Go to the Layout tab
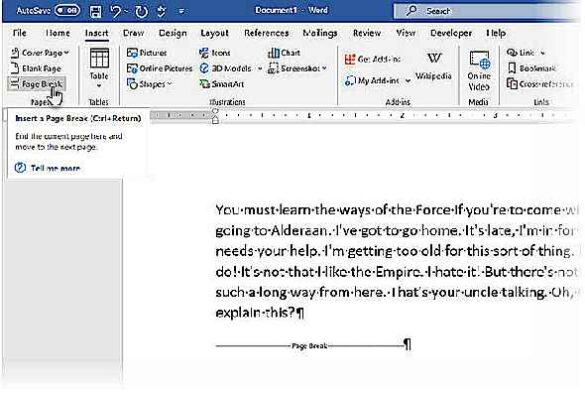 [214, 33]
